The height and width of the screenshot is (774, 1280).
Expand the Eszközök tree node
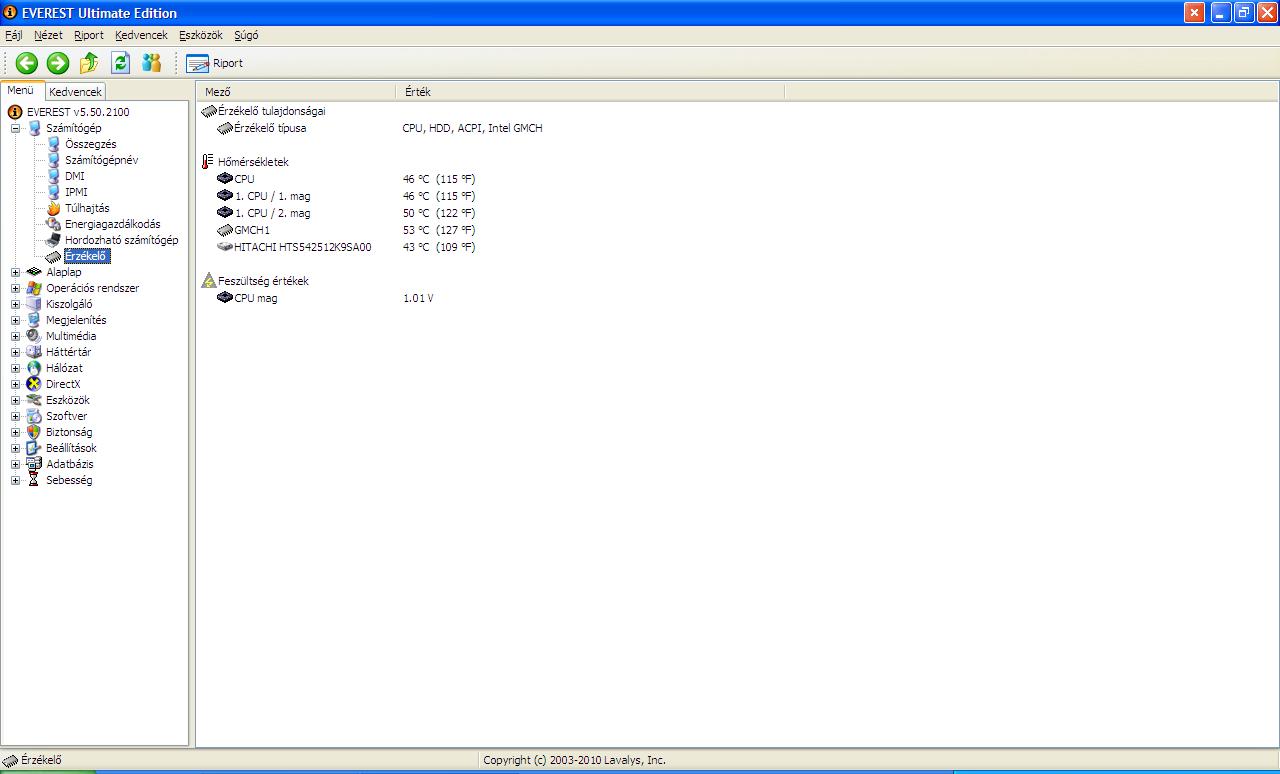click(x=15, y=400)
